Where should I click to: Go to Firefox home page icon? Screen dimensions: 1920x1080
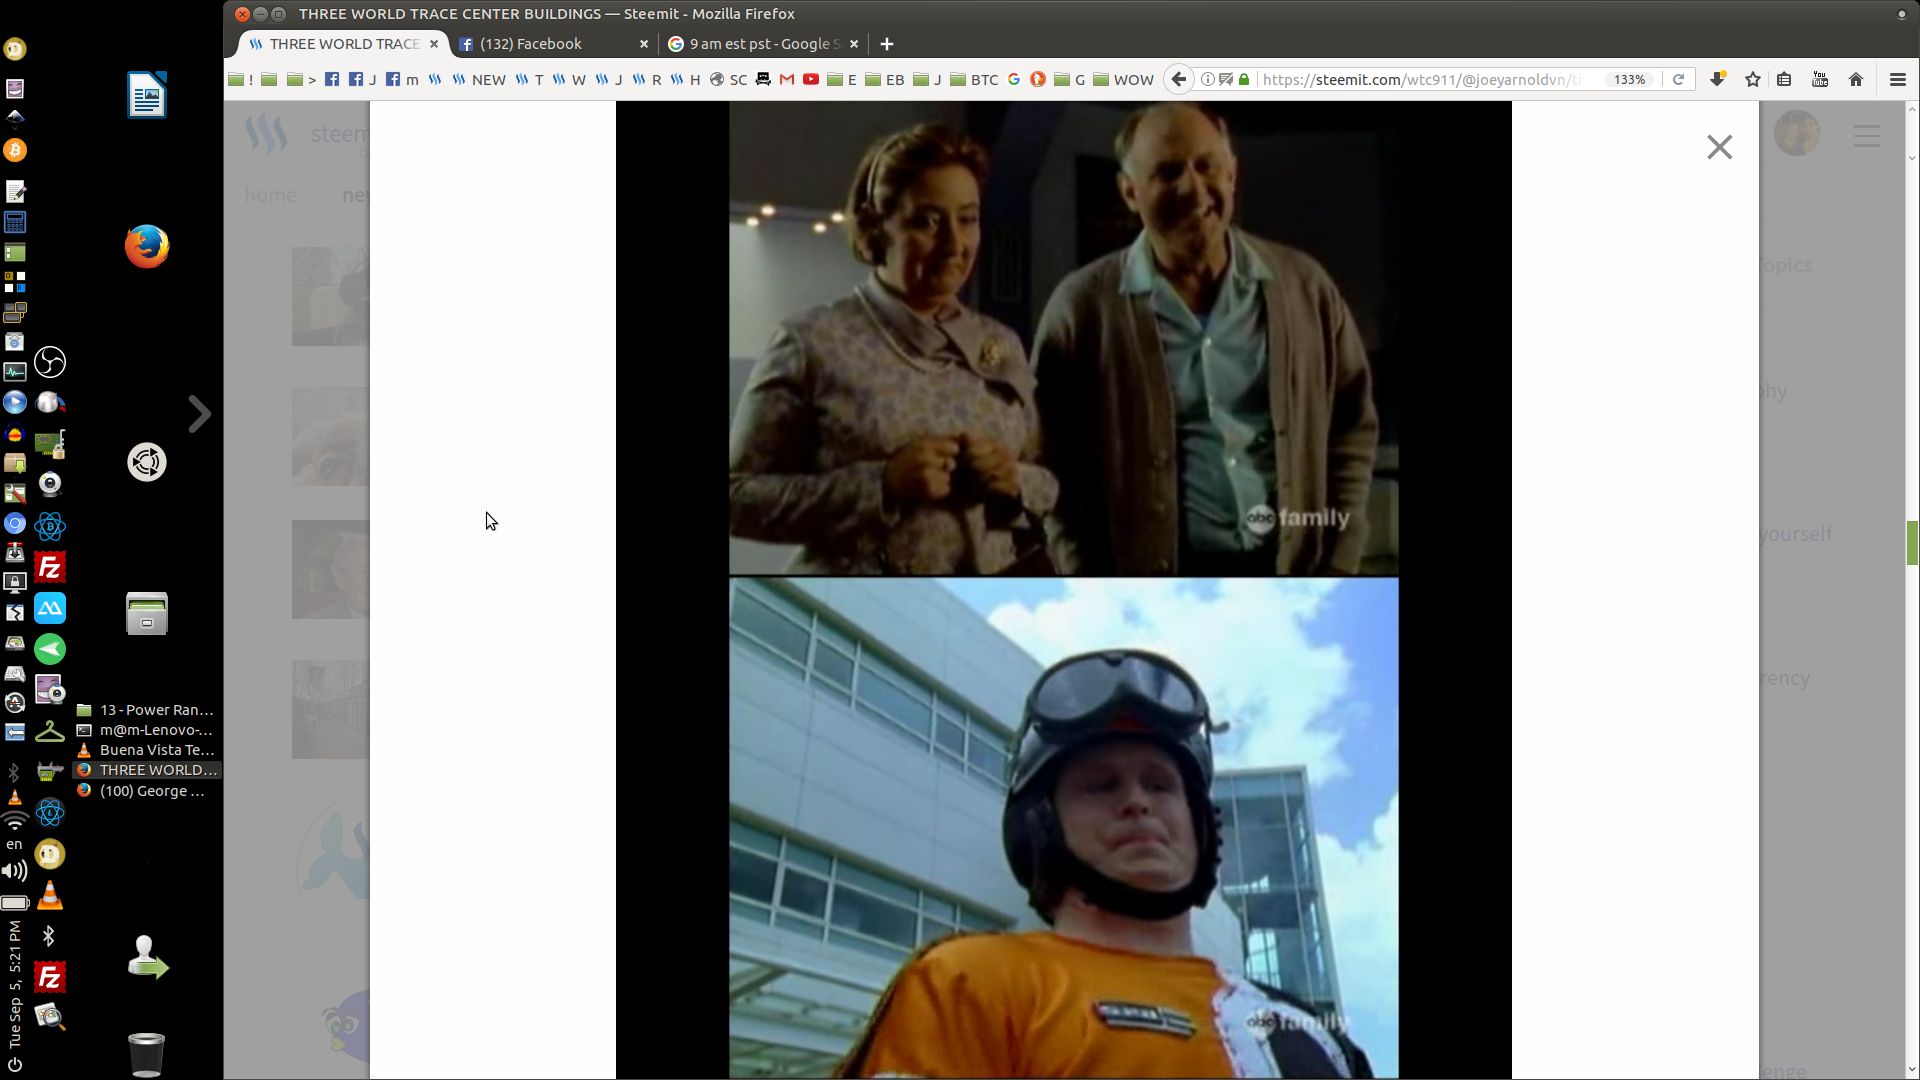click(x=1856, y=80)
